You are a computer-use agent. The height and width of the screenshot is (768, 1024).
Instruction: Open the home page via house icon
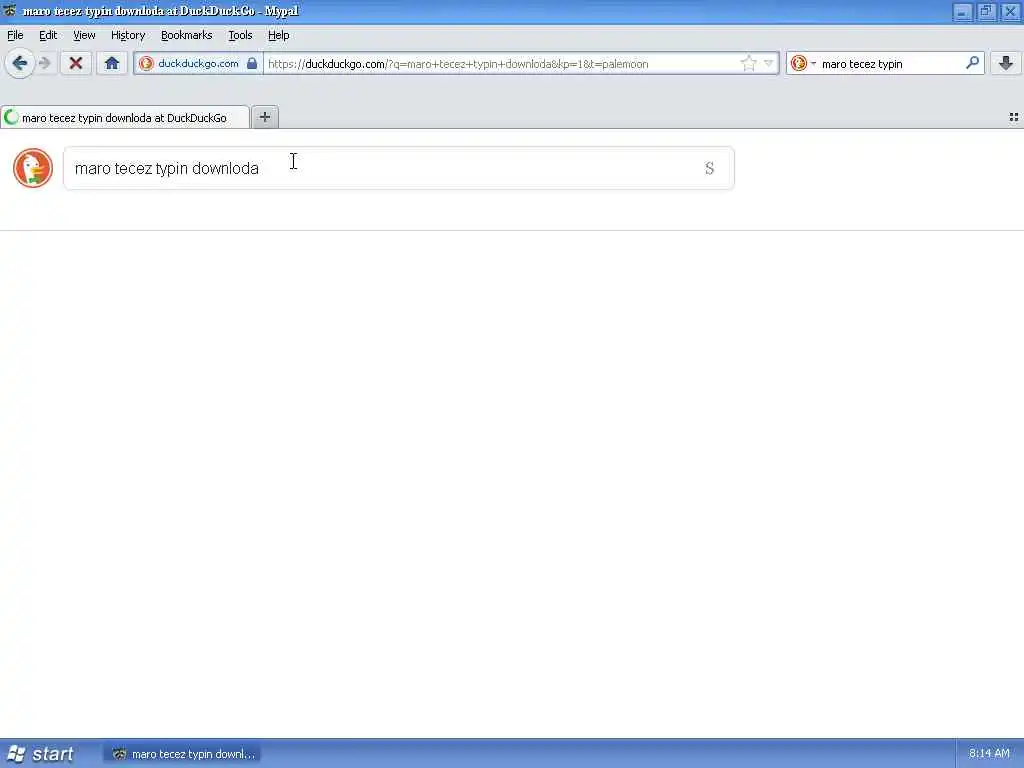[x=112, y=63]
